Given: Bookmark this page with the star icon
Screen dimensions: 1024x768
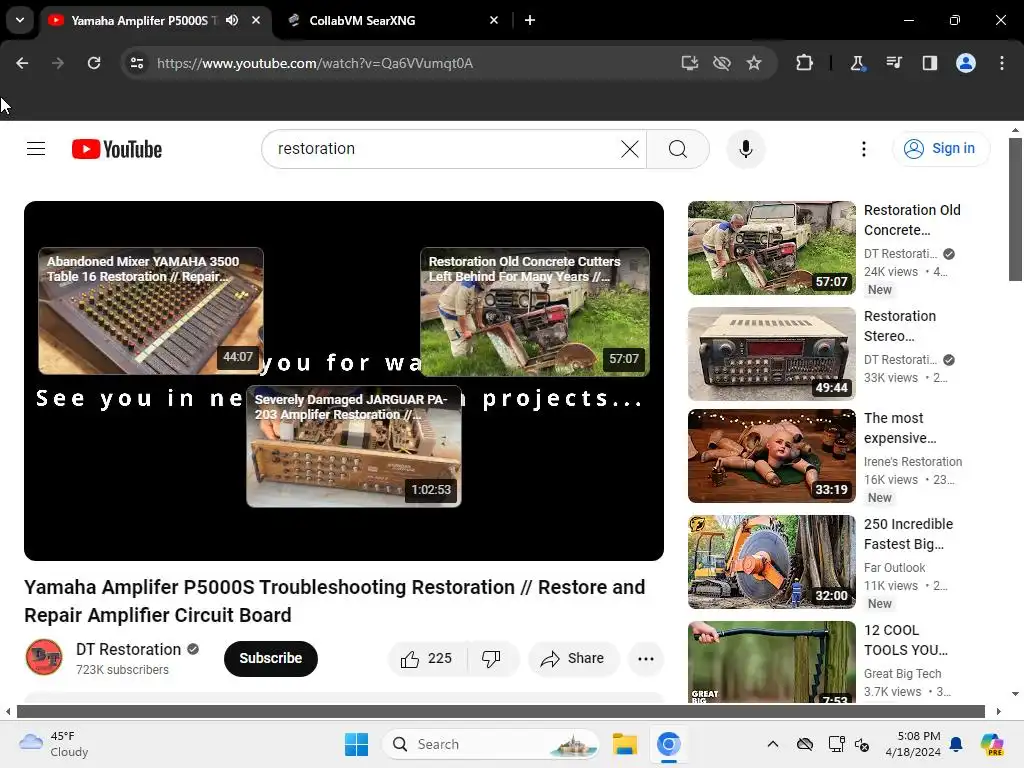Looking at the screenshot, I should click(x=754, y=63).
